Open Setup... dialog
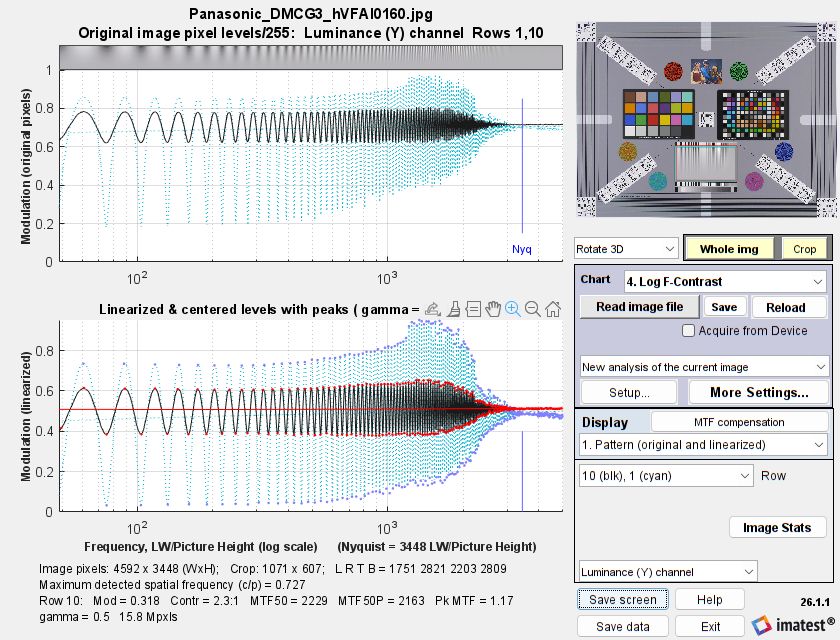This screenshot has width=840, height=640. pyautogui.click(x=629, y=393)
